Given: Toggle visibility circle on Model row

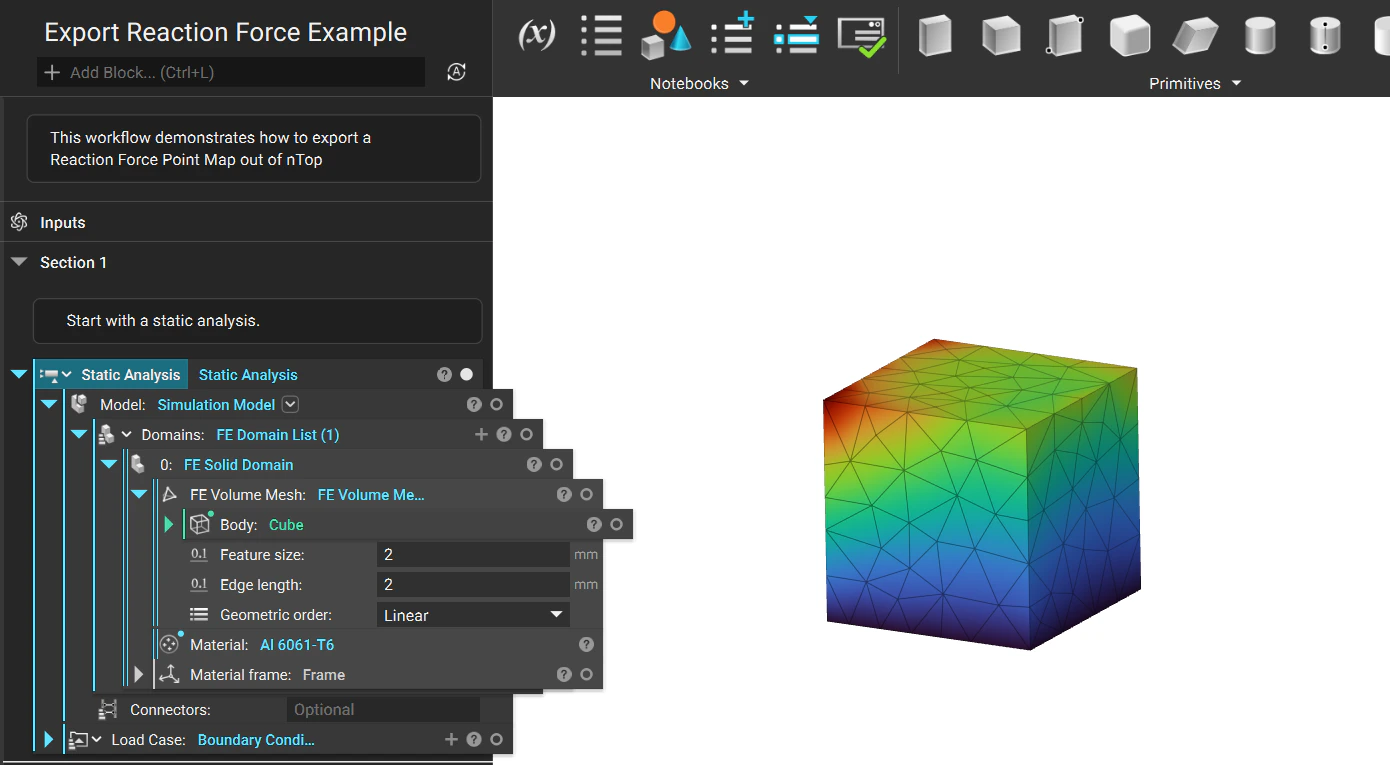Looking at the screenshot, I should tap(496, 405).
